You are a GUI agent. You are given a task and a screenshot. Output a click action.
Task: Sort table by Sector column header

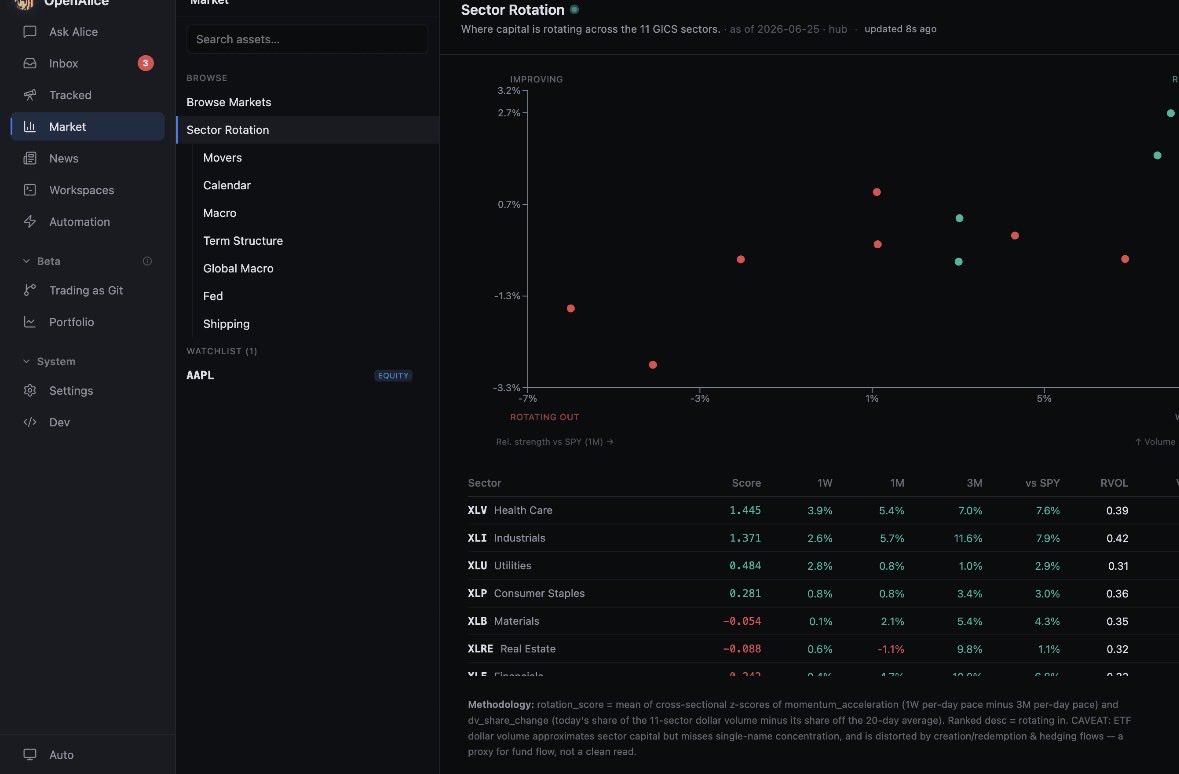(484, 483)
